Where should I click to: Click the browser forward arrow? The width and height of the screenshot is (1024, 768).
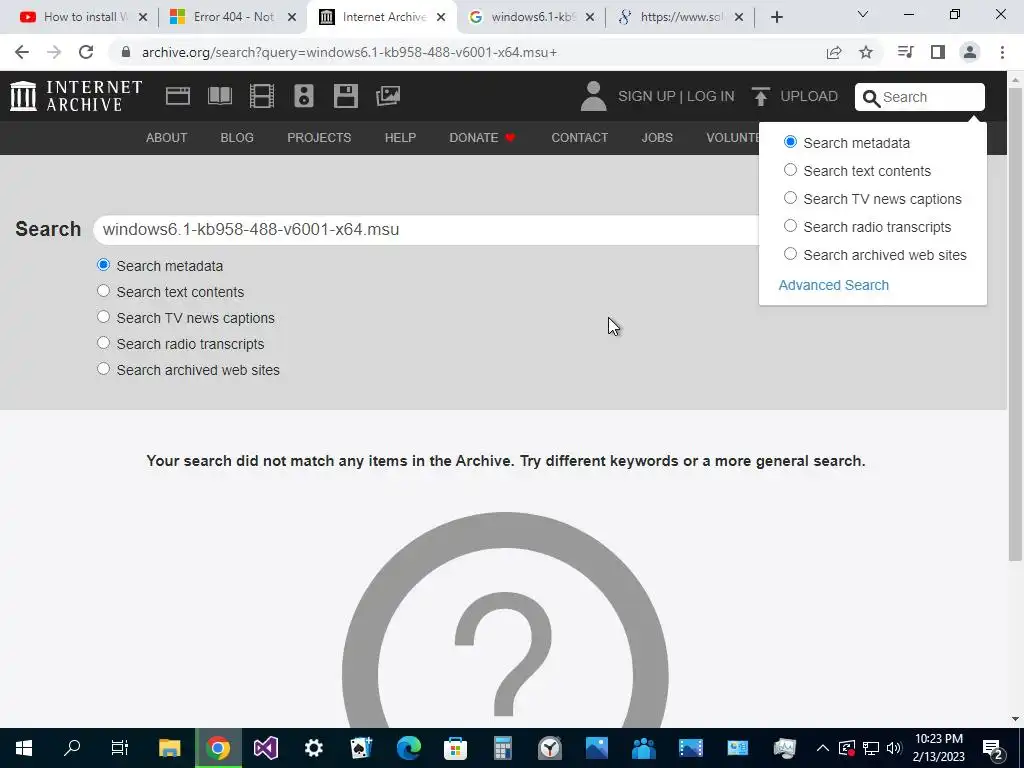point(54,52)
